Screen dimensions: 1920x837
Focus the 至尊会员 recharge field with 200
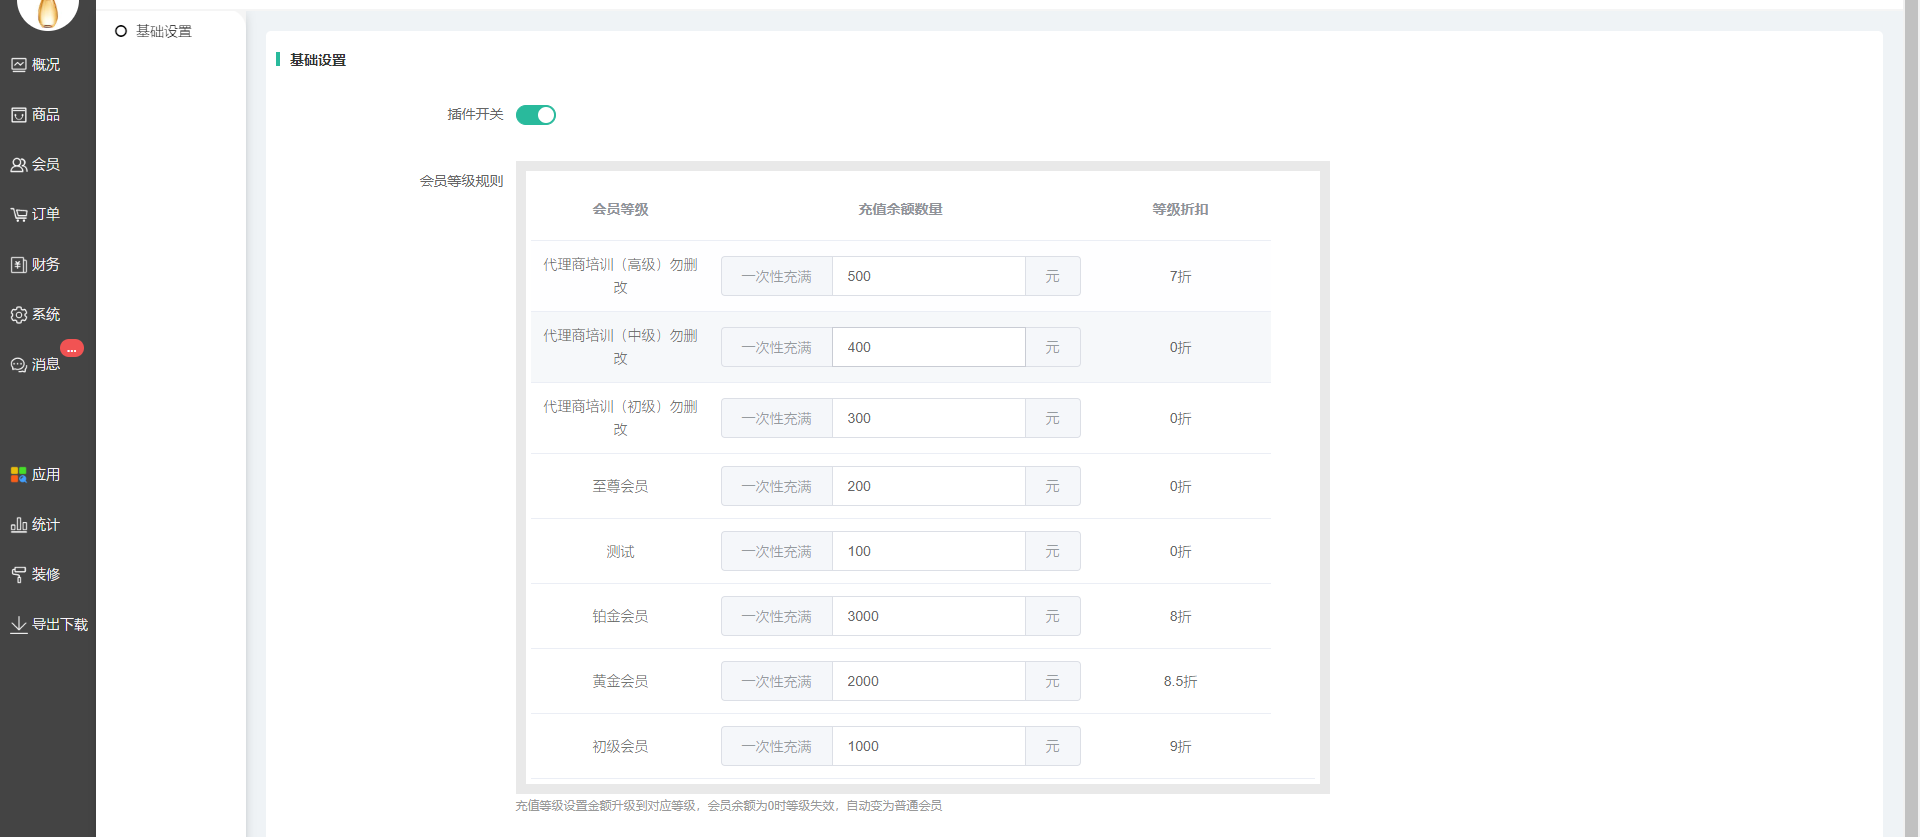click(x=928, y=486)
